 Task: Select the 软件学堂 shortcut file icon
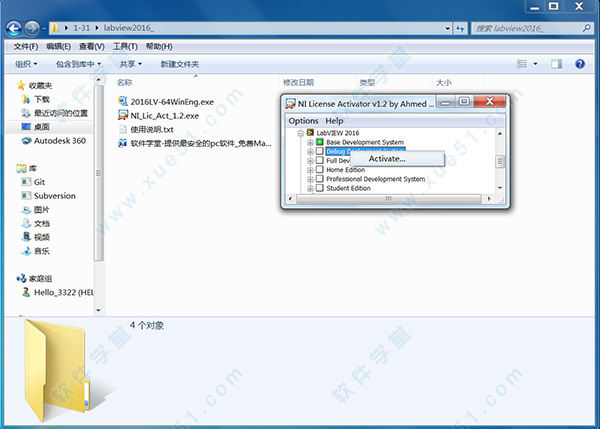coord(122,143)
